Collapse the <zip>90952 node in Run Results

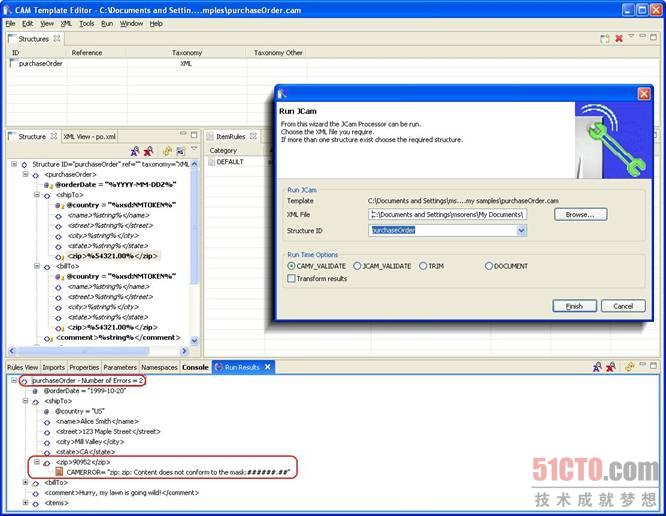37,462
